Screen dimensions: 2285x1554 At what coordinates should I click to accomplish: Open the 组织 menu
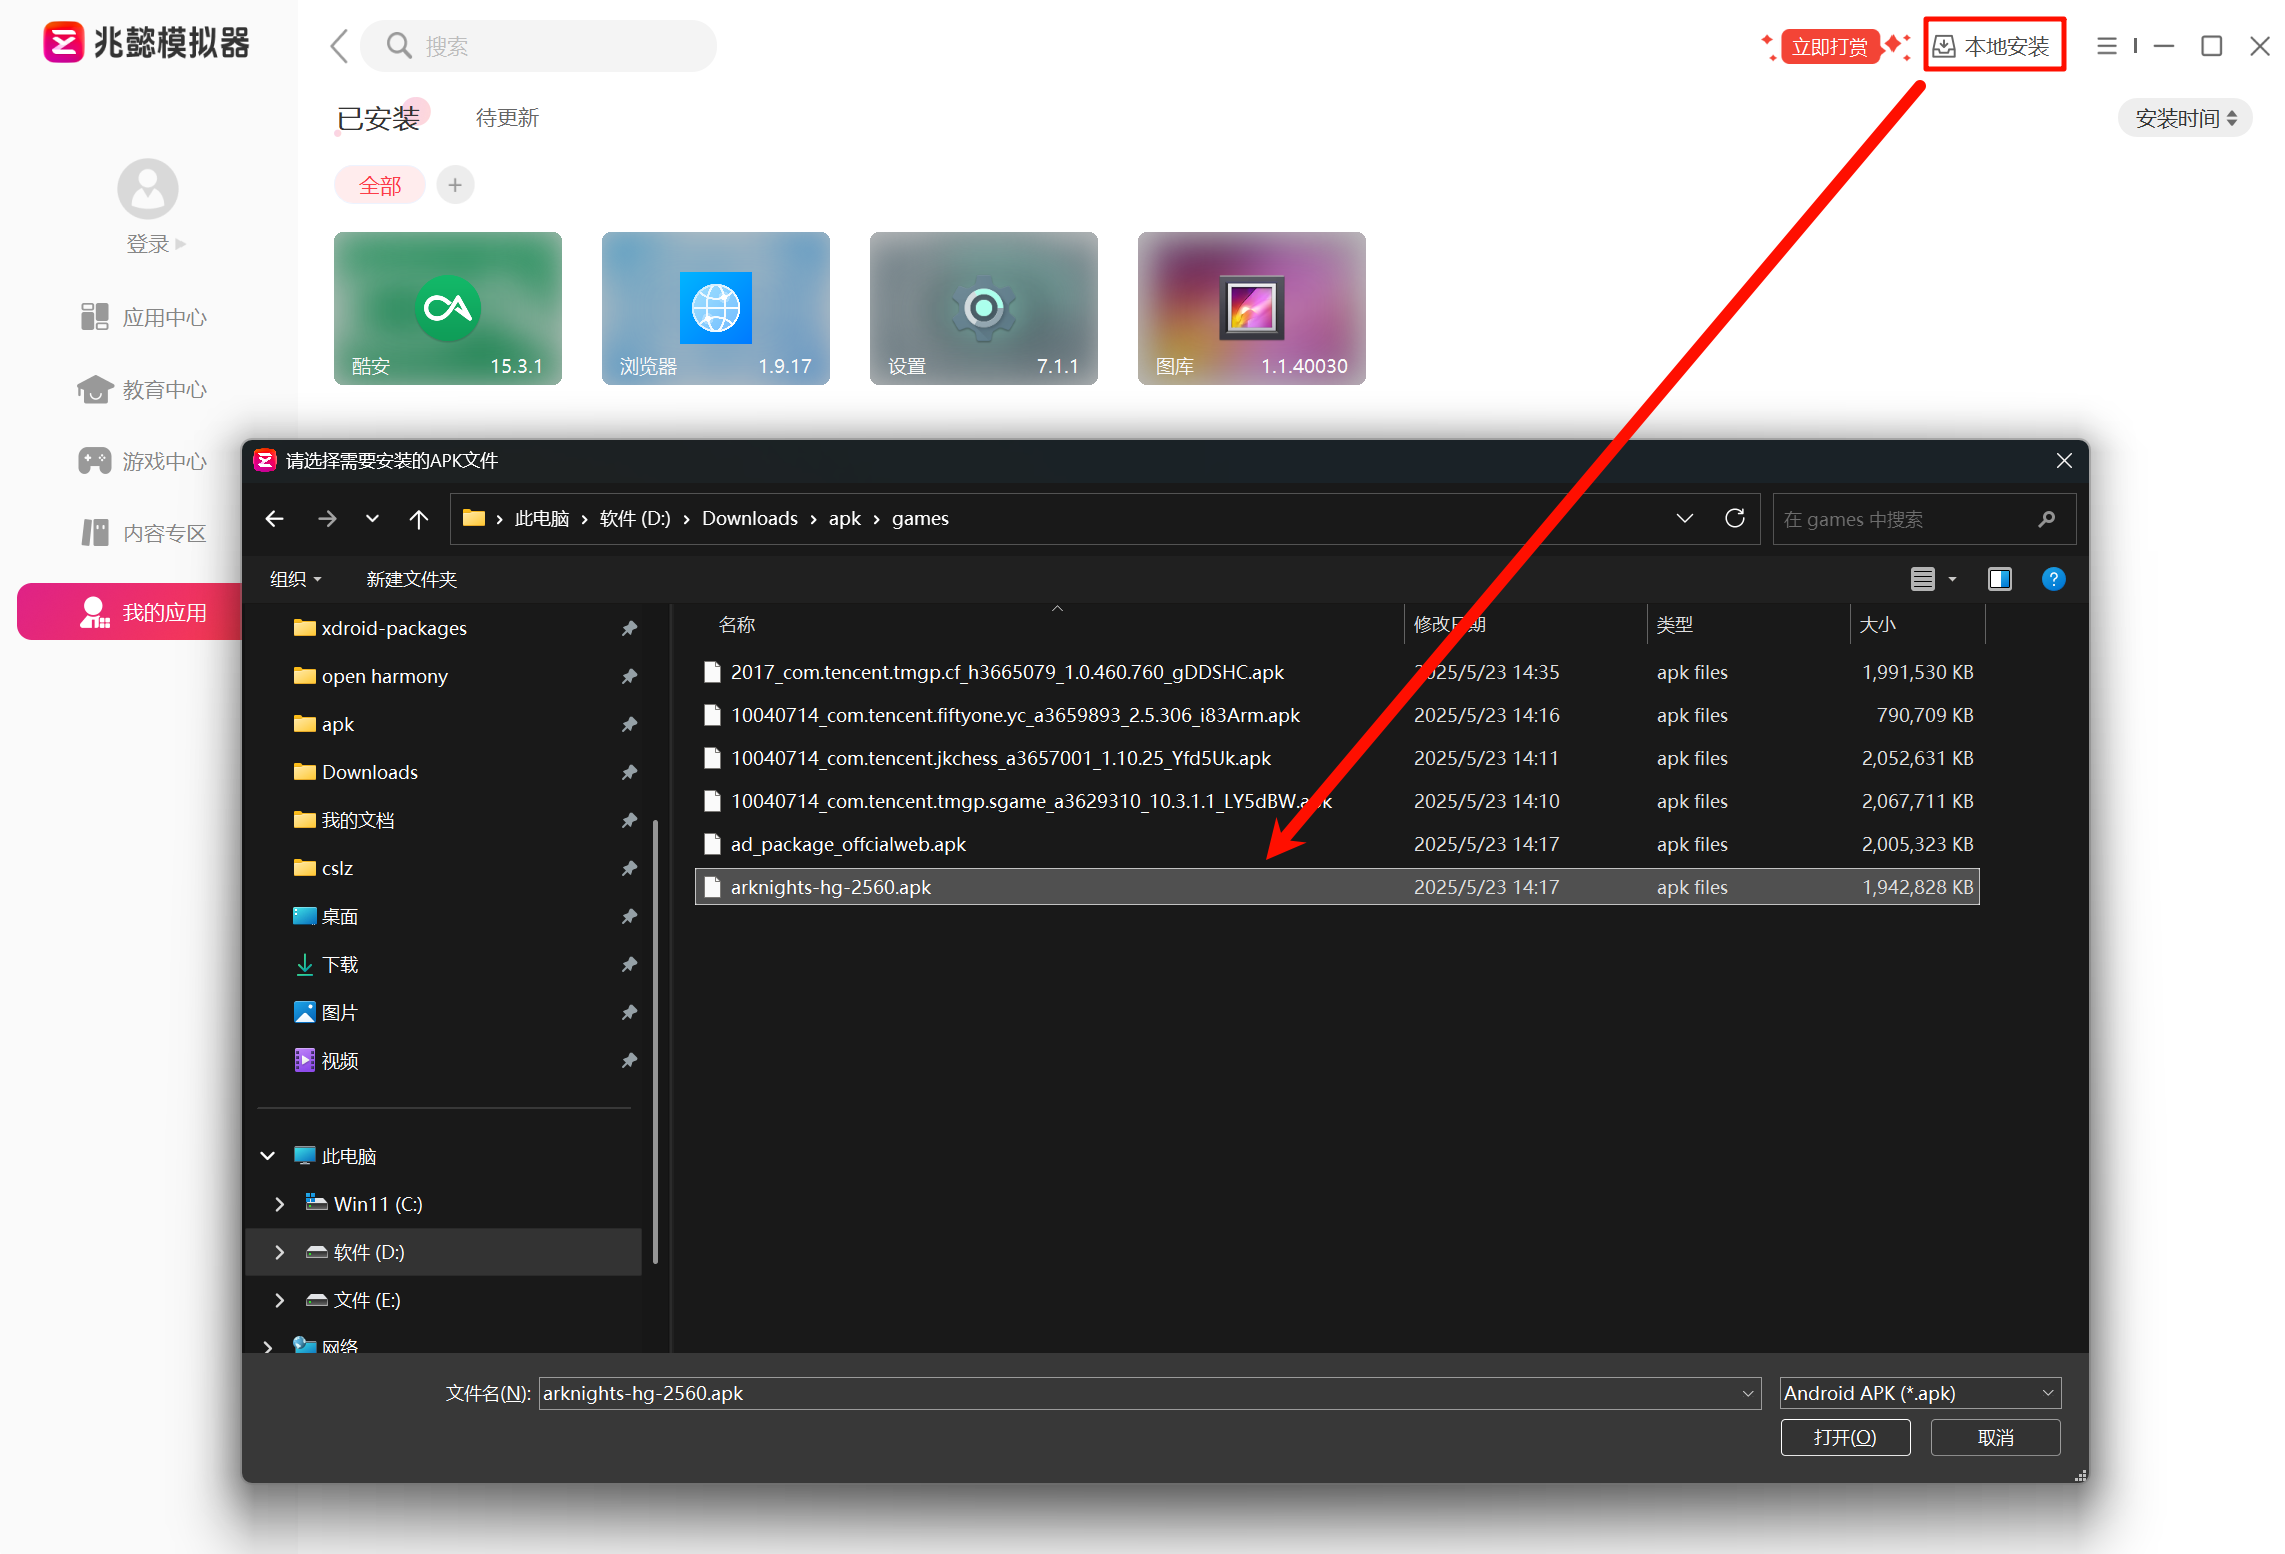tap(295, 579)
